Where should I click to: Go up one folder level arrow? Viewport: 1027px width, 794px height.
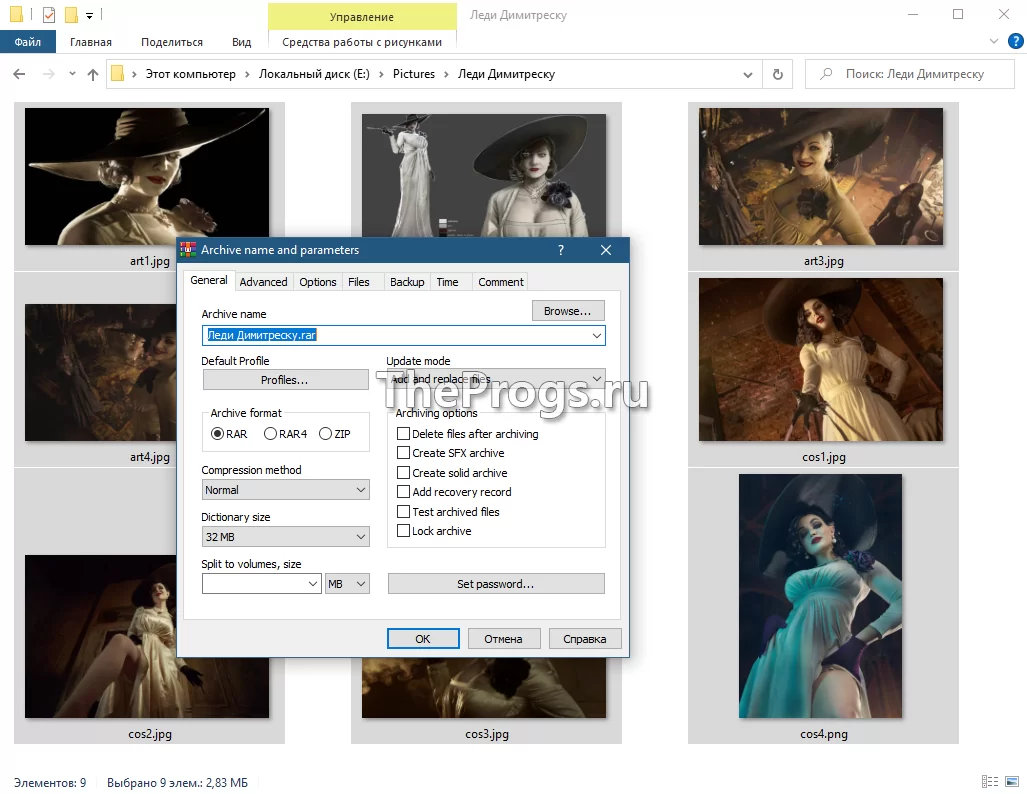(93, 74)
